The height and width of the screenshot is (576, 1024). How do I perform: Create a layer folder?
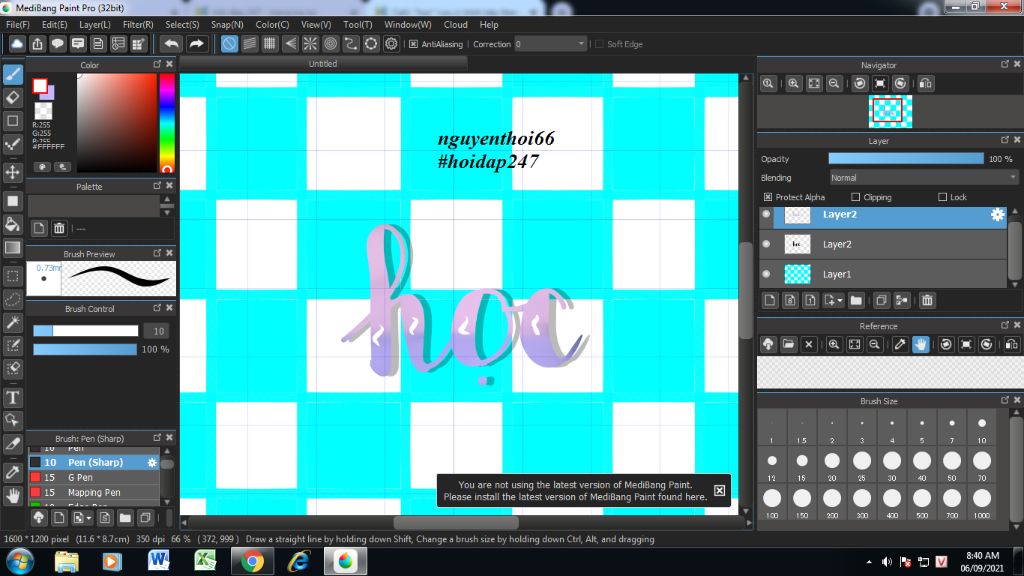[x=856, y=300]
